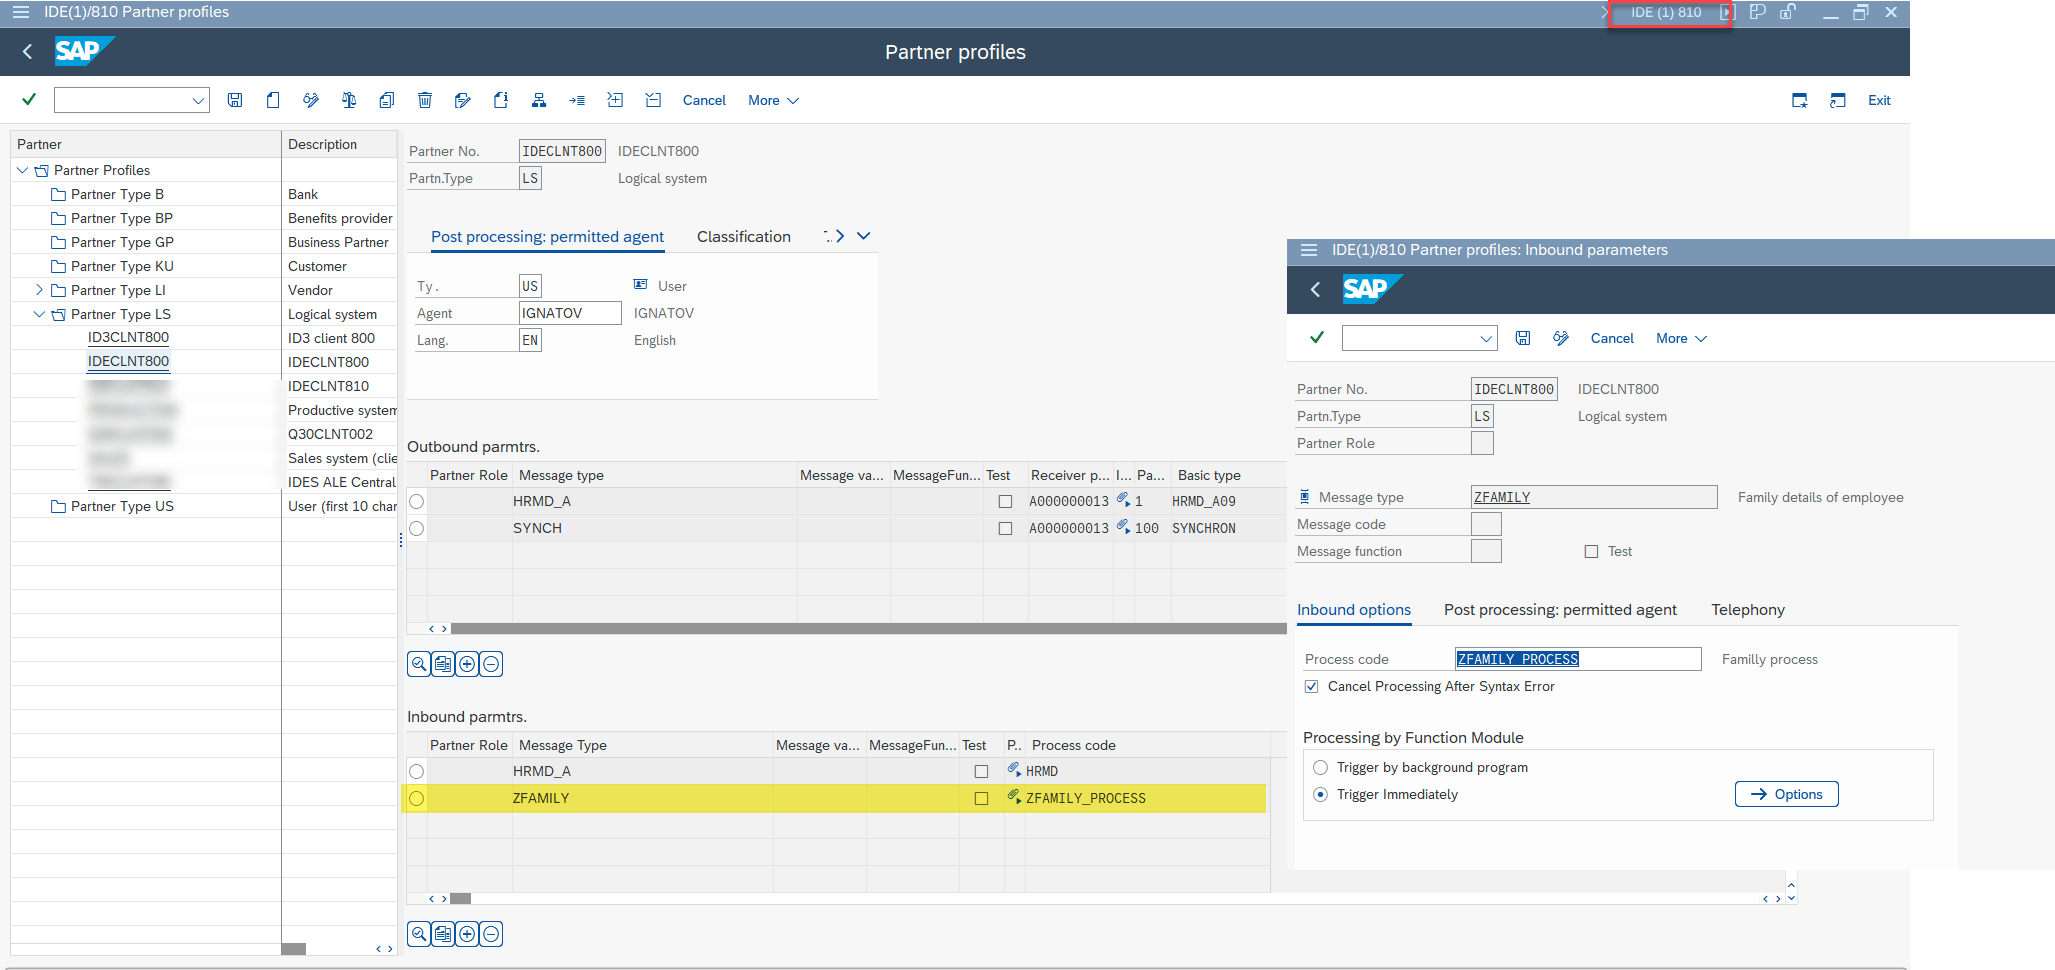Click the balance scale check icon

click(348, 100)
